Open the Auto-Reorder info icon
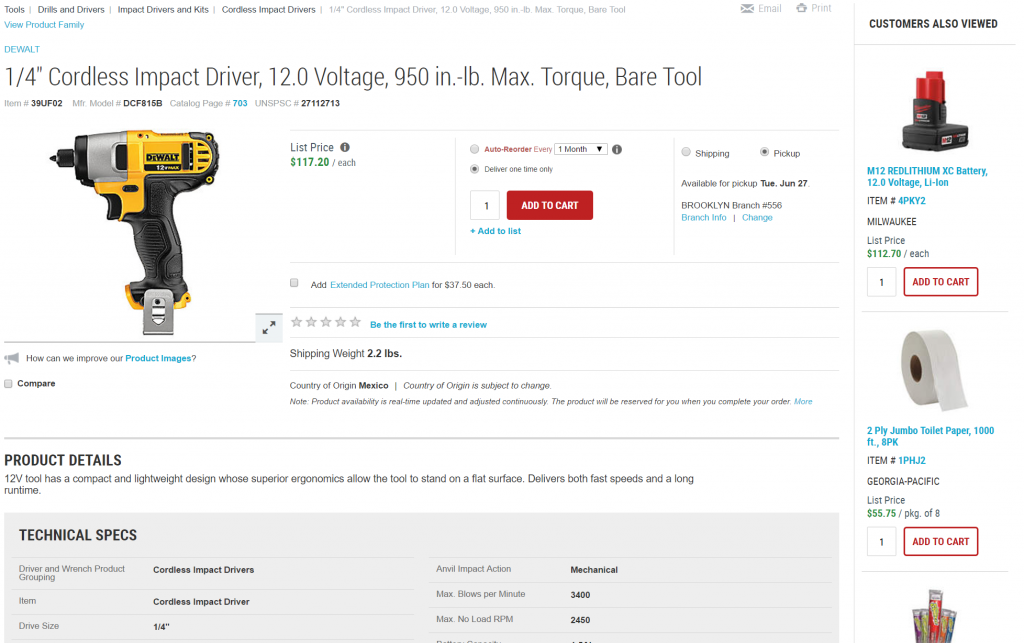 [x=616, y=149]
